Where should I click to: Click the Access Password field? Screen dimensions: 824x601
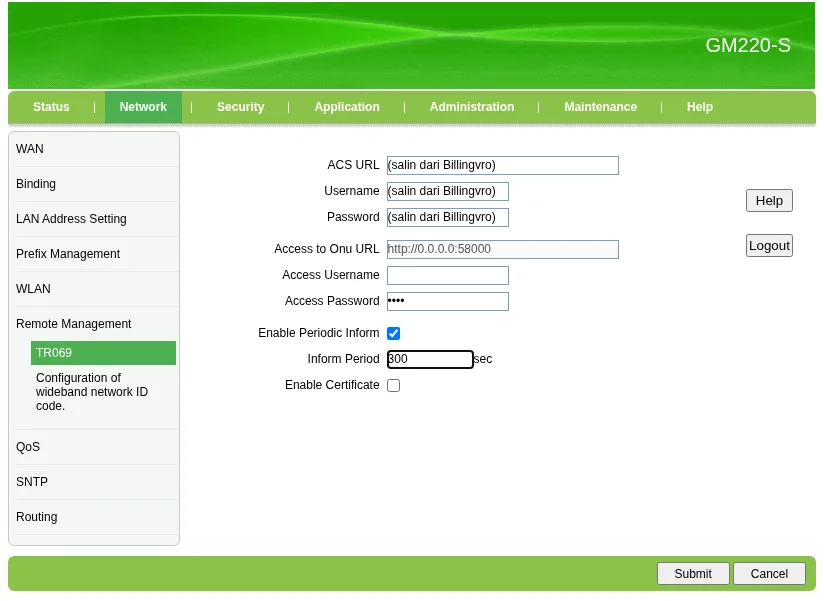pyautogui.click(x=448, y=302)
